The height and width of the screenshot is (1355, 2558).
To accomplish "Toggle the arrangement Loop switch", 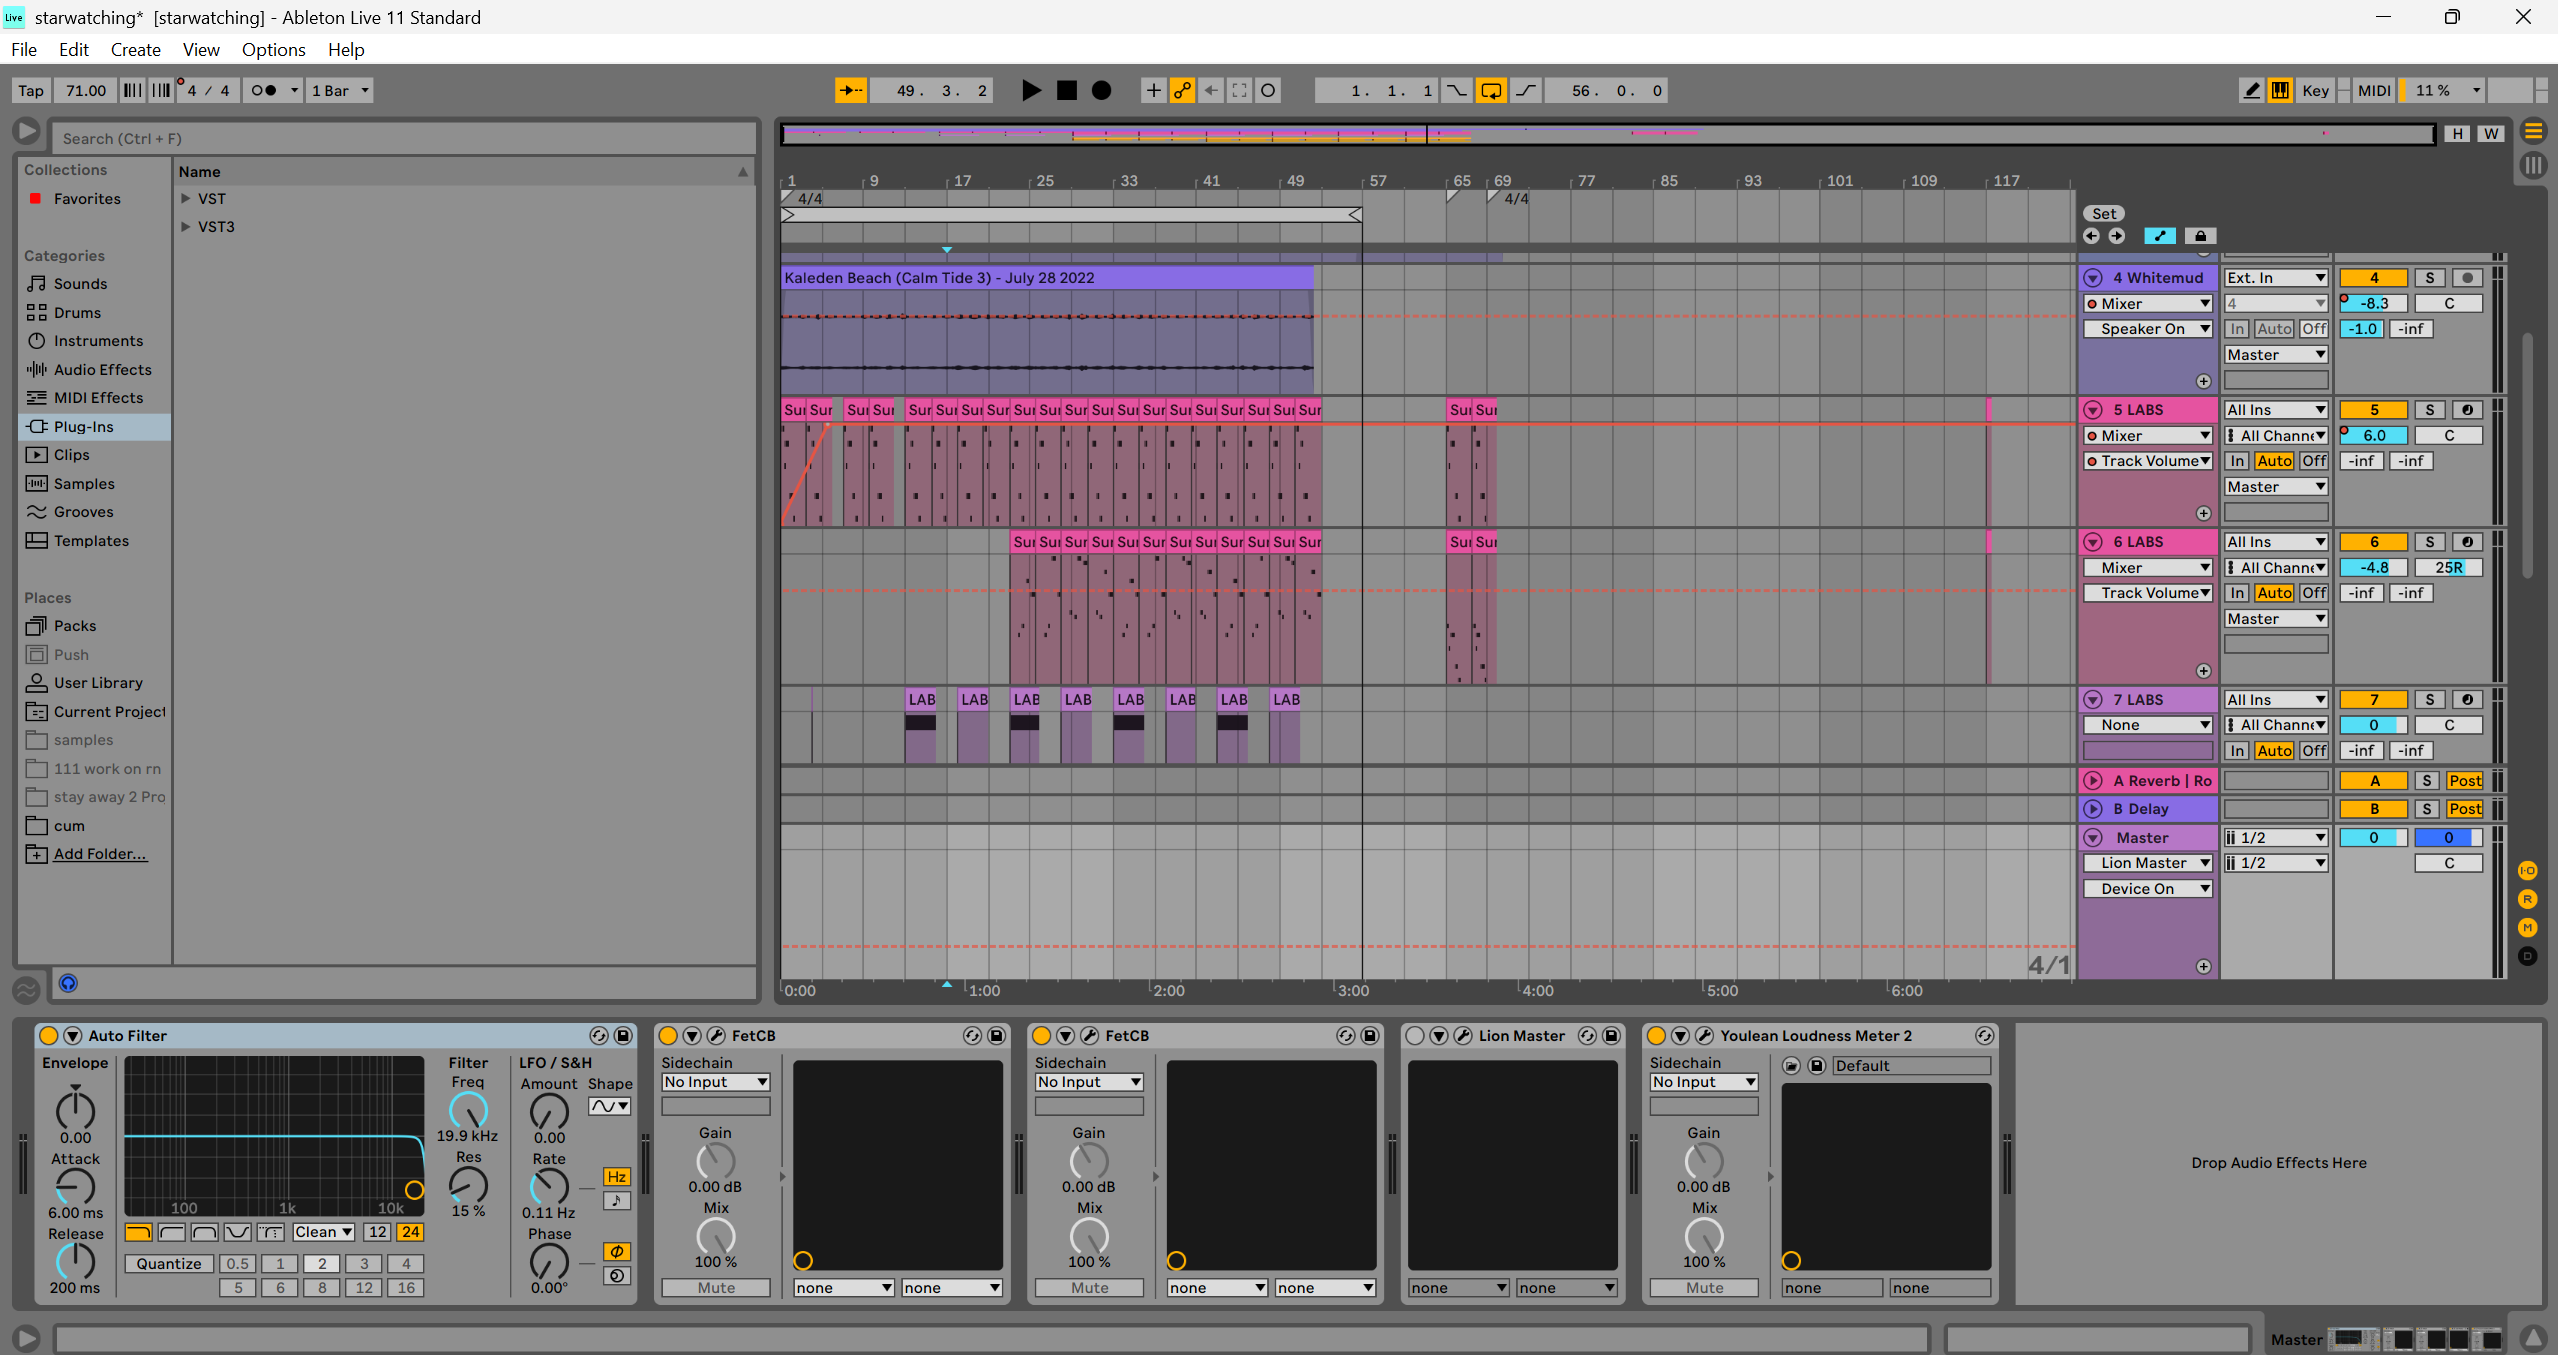I will 1490,90.
